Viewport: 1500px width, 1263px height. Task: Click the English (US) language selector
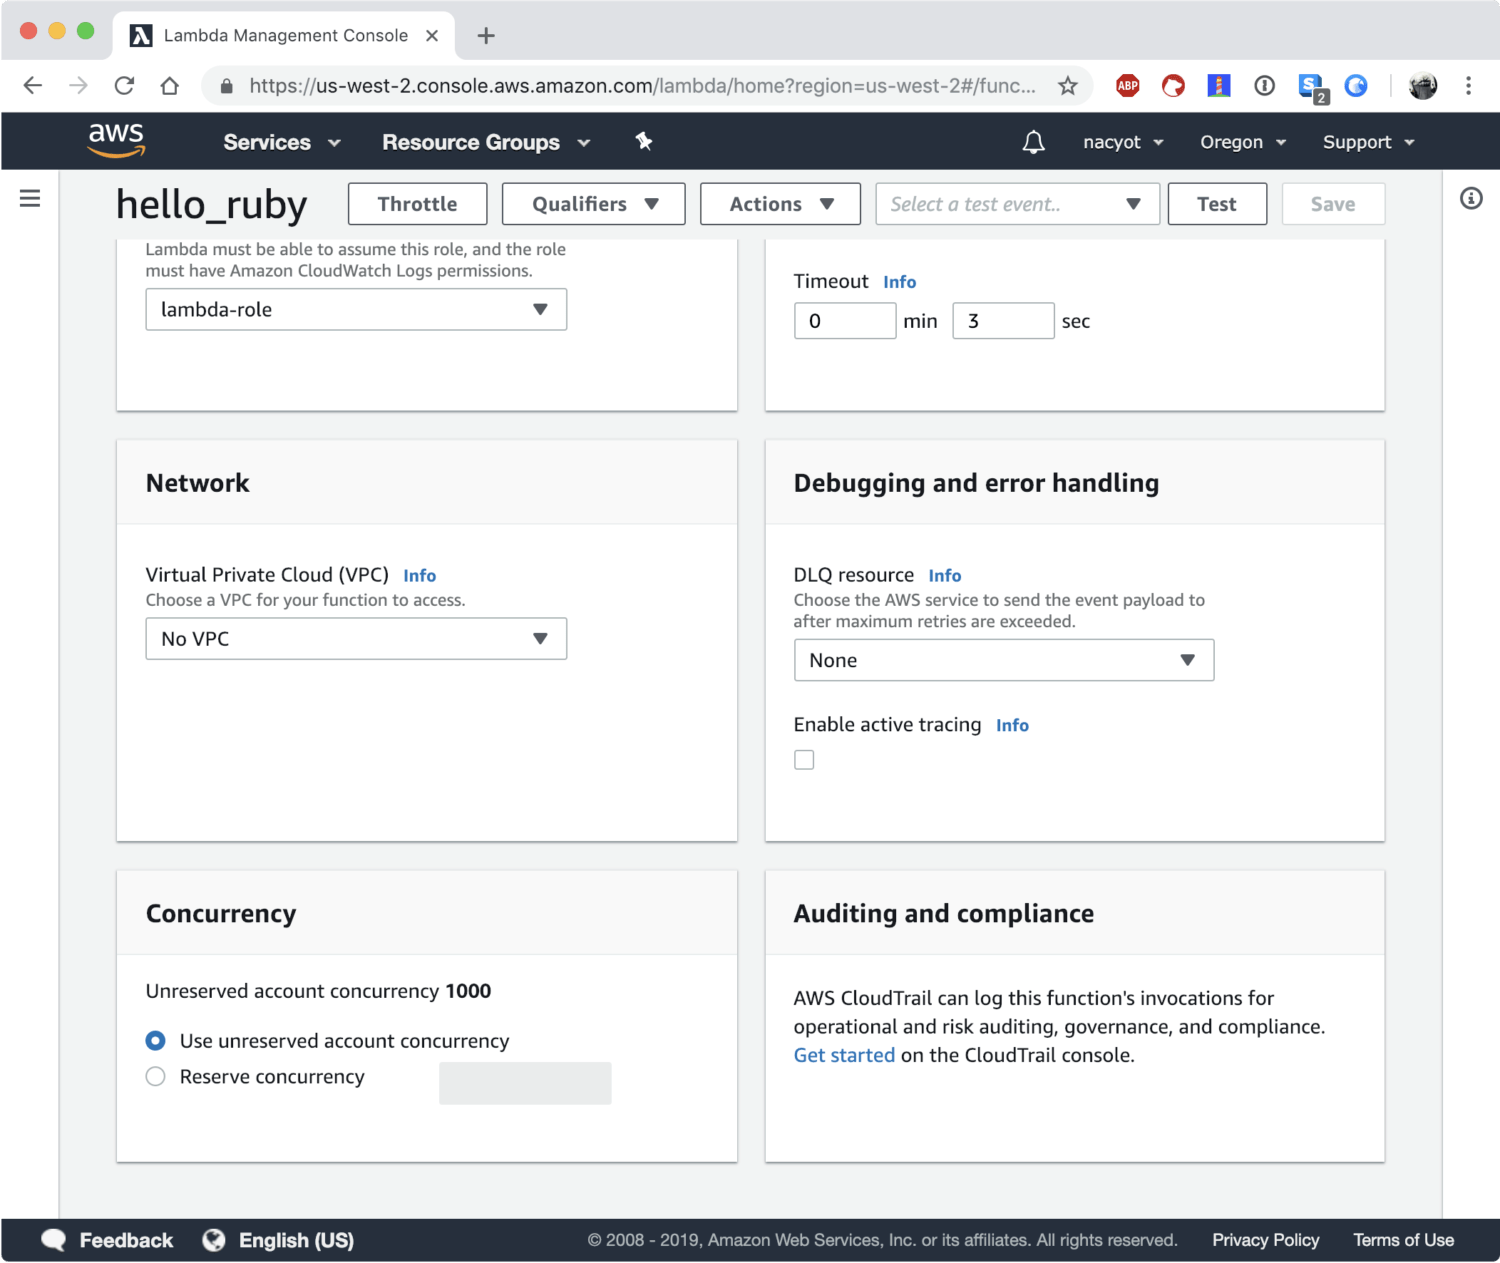(x=296, y=1240)
